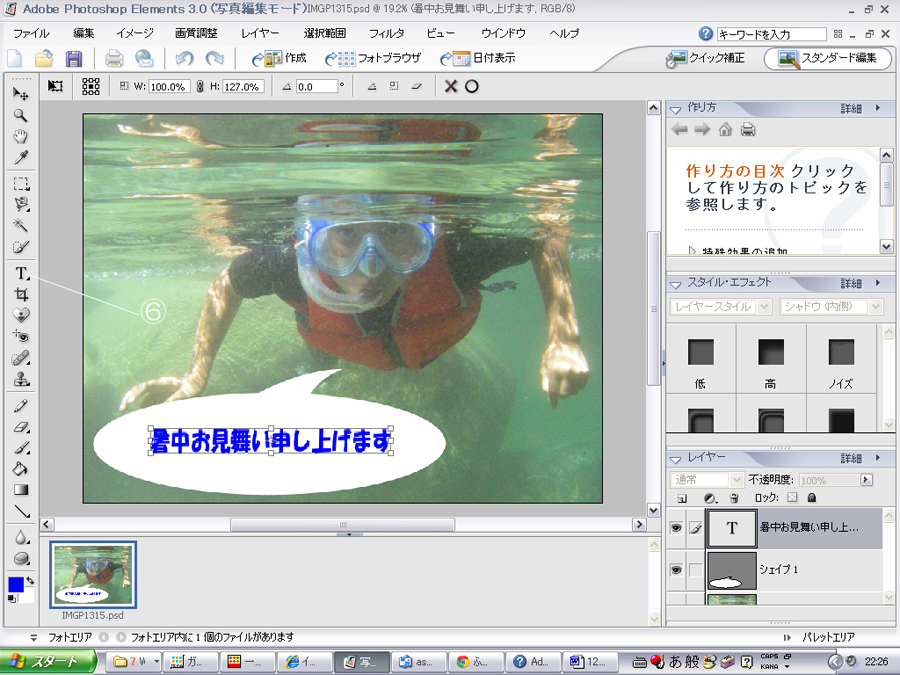
Task: Click the Windows スタート button
Action: pyautogui.click(x=49, y=661)
